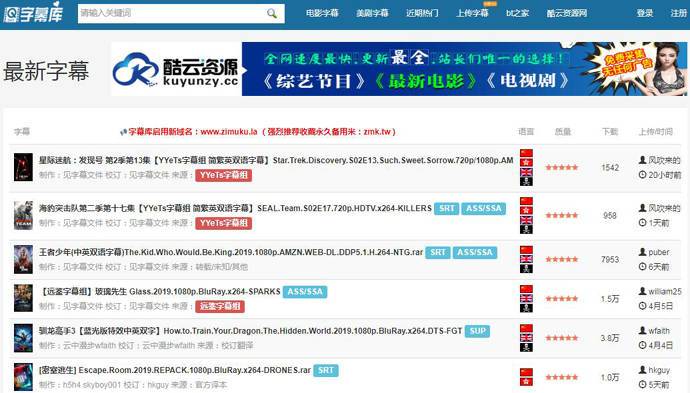Click the 最新字幕 page heading

46,71
